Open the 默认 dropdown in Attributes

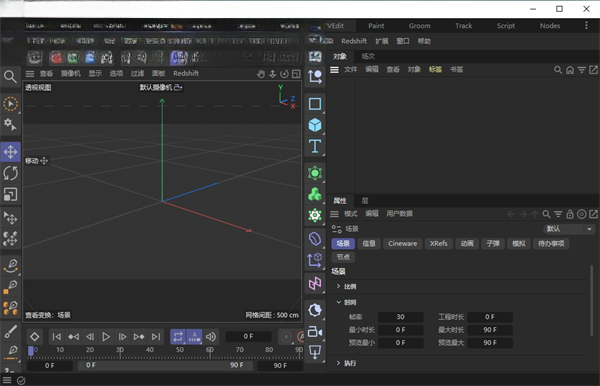[x=568, y=229]
